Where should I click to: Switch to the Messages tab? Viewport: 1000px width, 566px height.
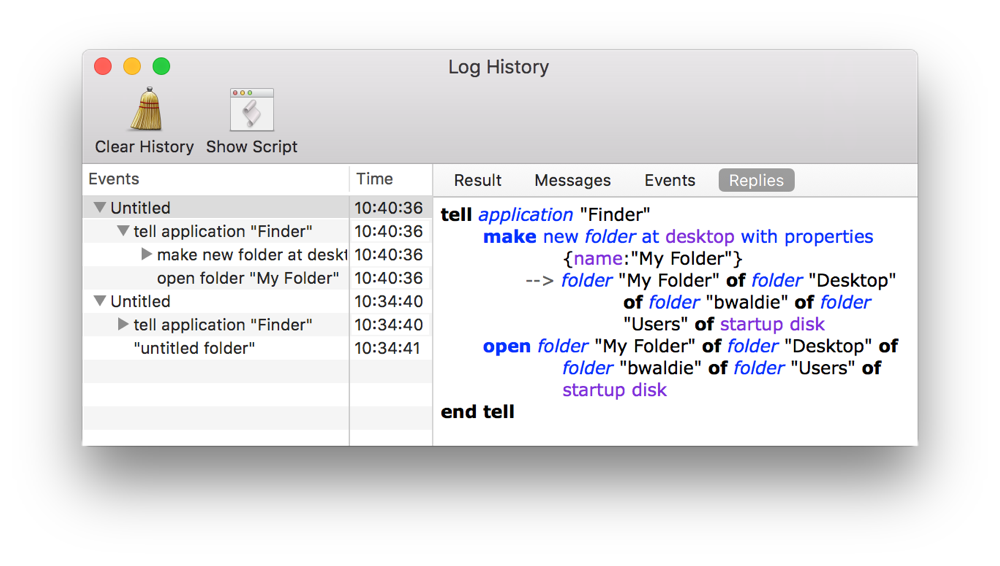pos(572,181)
